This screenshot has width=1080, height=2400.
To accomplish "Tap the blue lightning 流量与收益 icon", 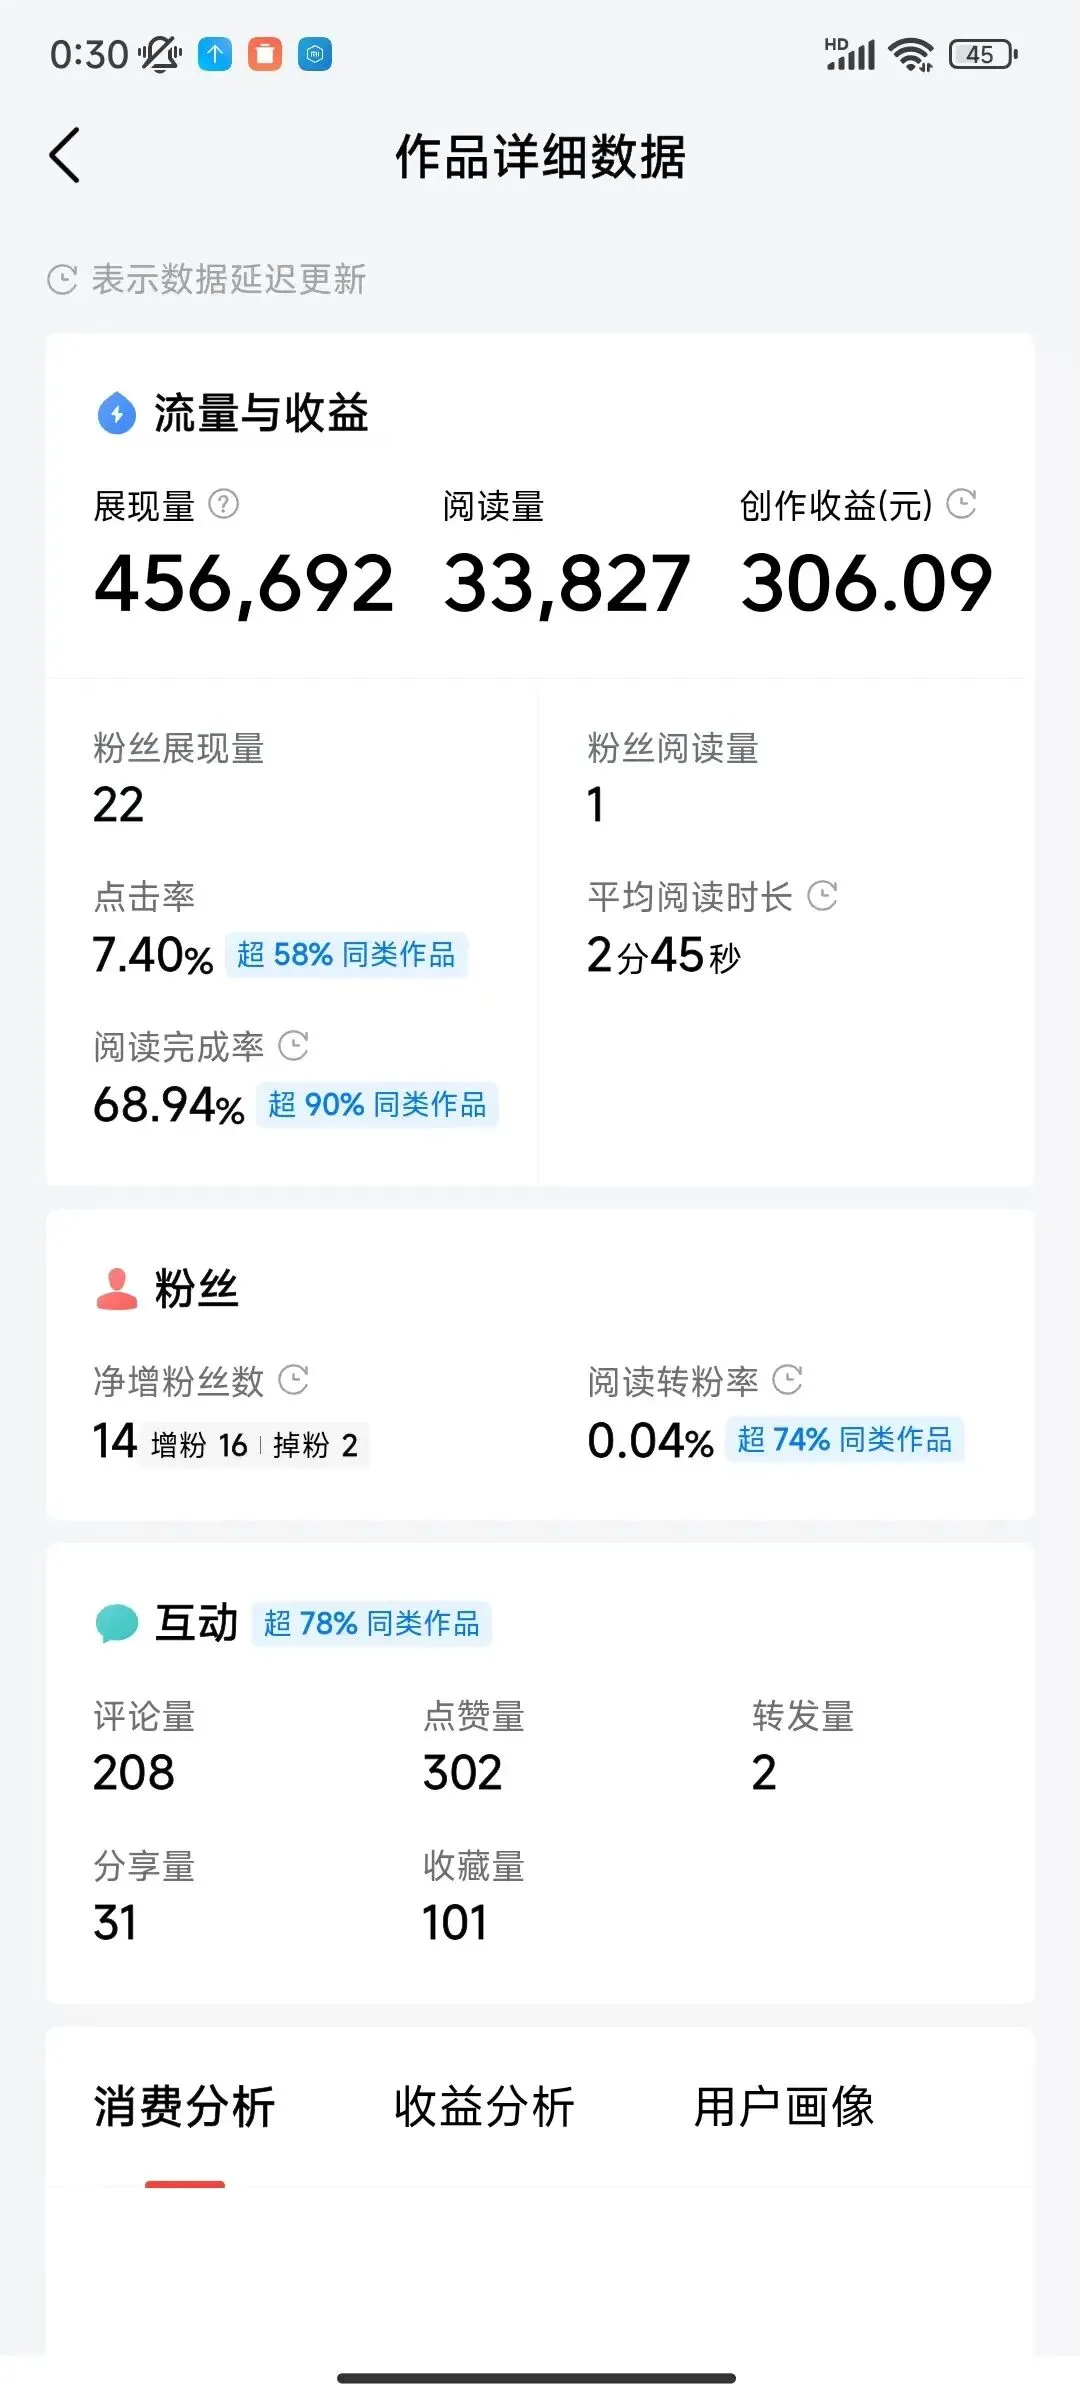I will coord(117,413).
